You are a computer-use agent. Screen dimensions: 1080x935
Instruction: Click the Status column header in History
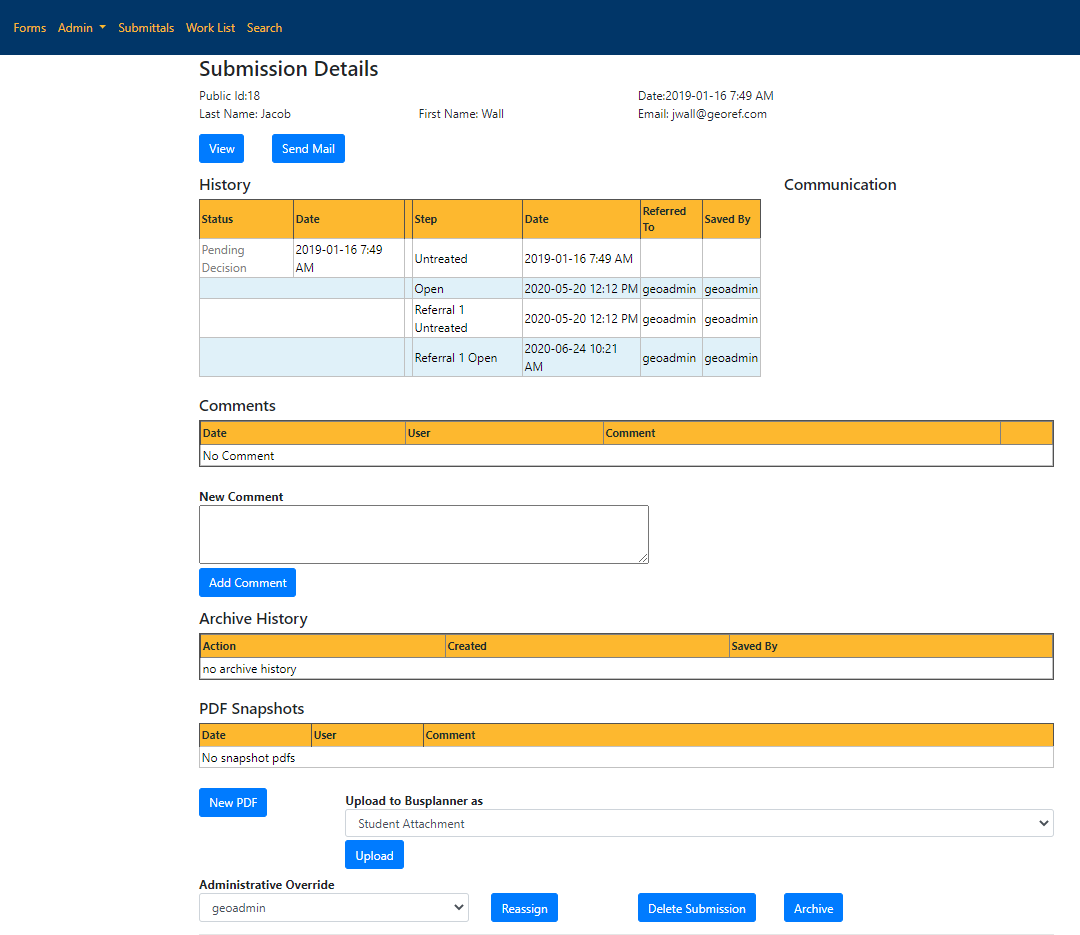[217, 219]
